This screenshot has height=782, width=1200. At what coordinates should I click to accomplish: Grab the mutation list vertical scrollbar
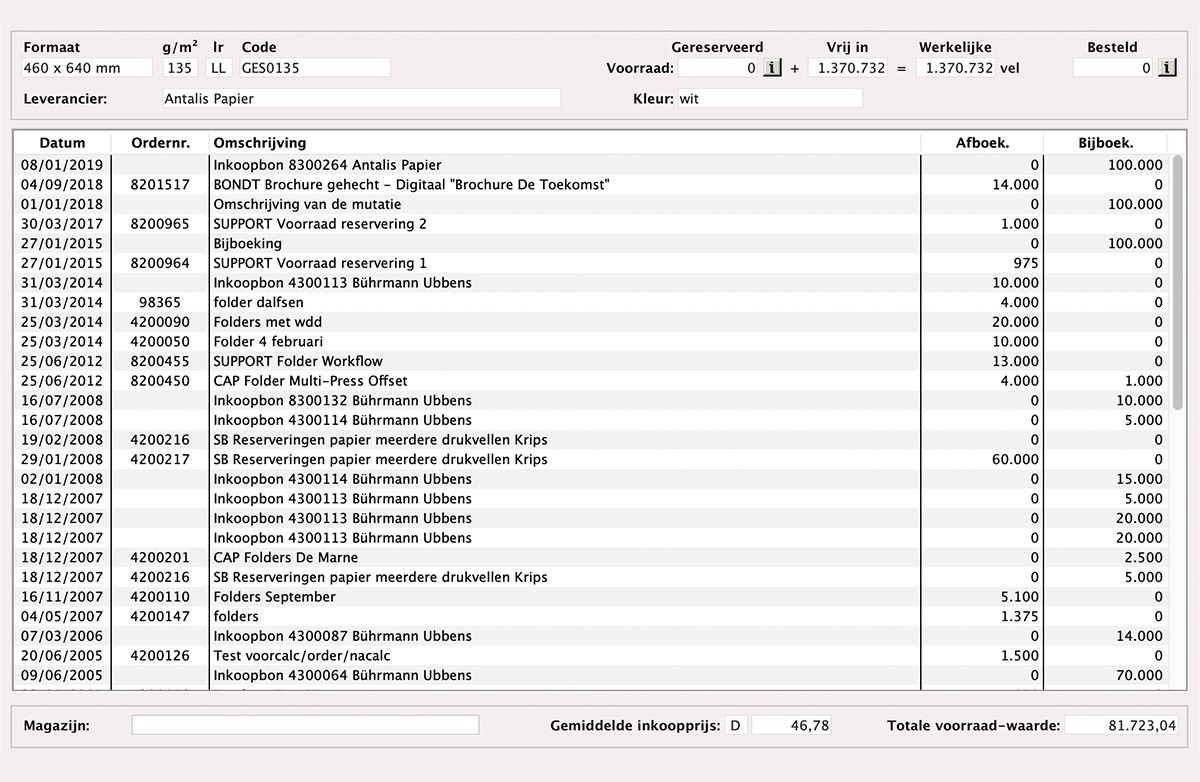click(1177, 282)
